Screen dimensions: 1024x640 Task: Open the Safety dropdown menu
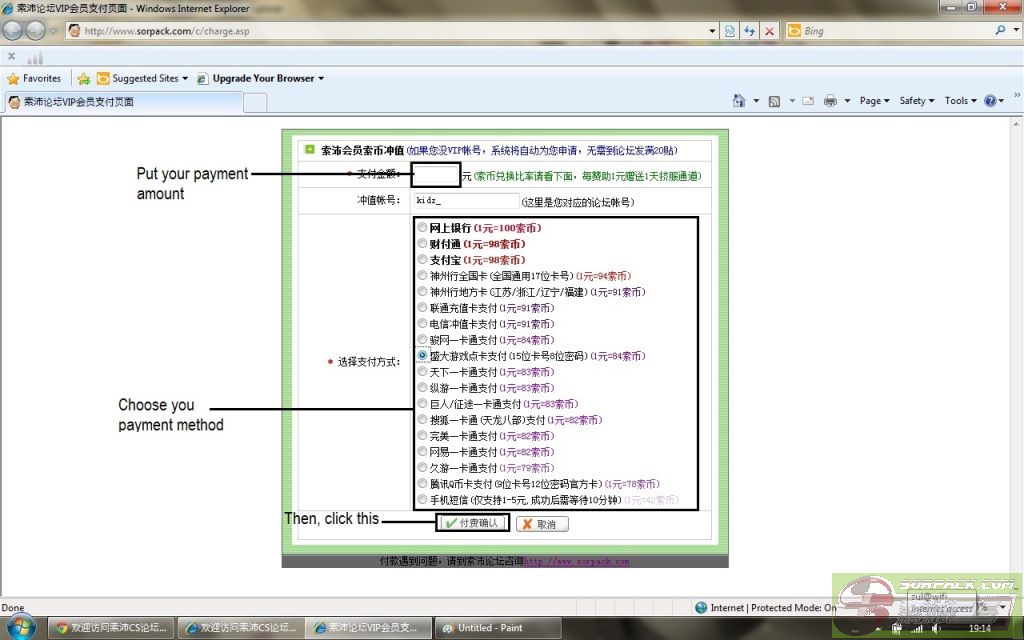[x=916, y=101]
